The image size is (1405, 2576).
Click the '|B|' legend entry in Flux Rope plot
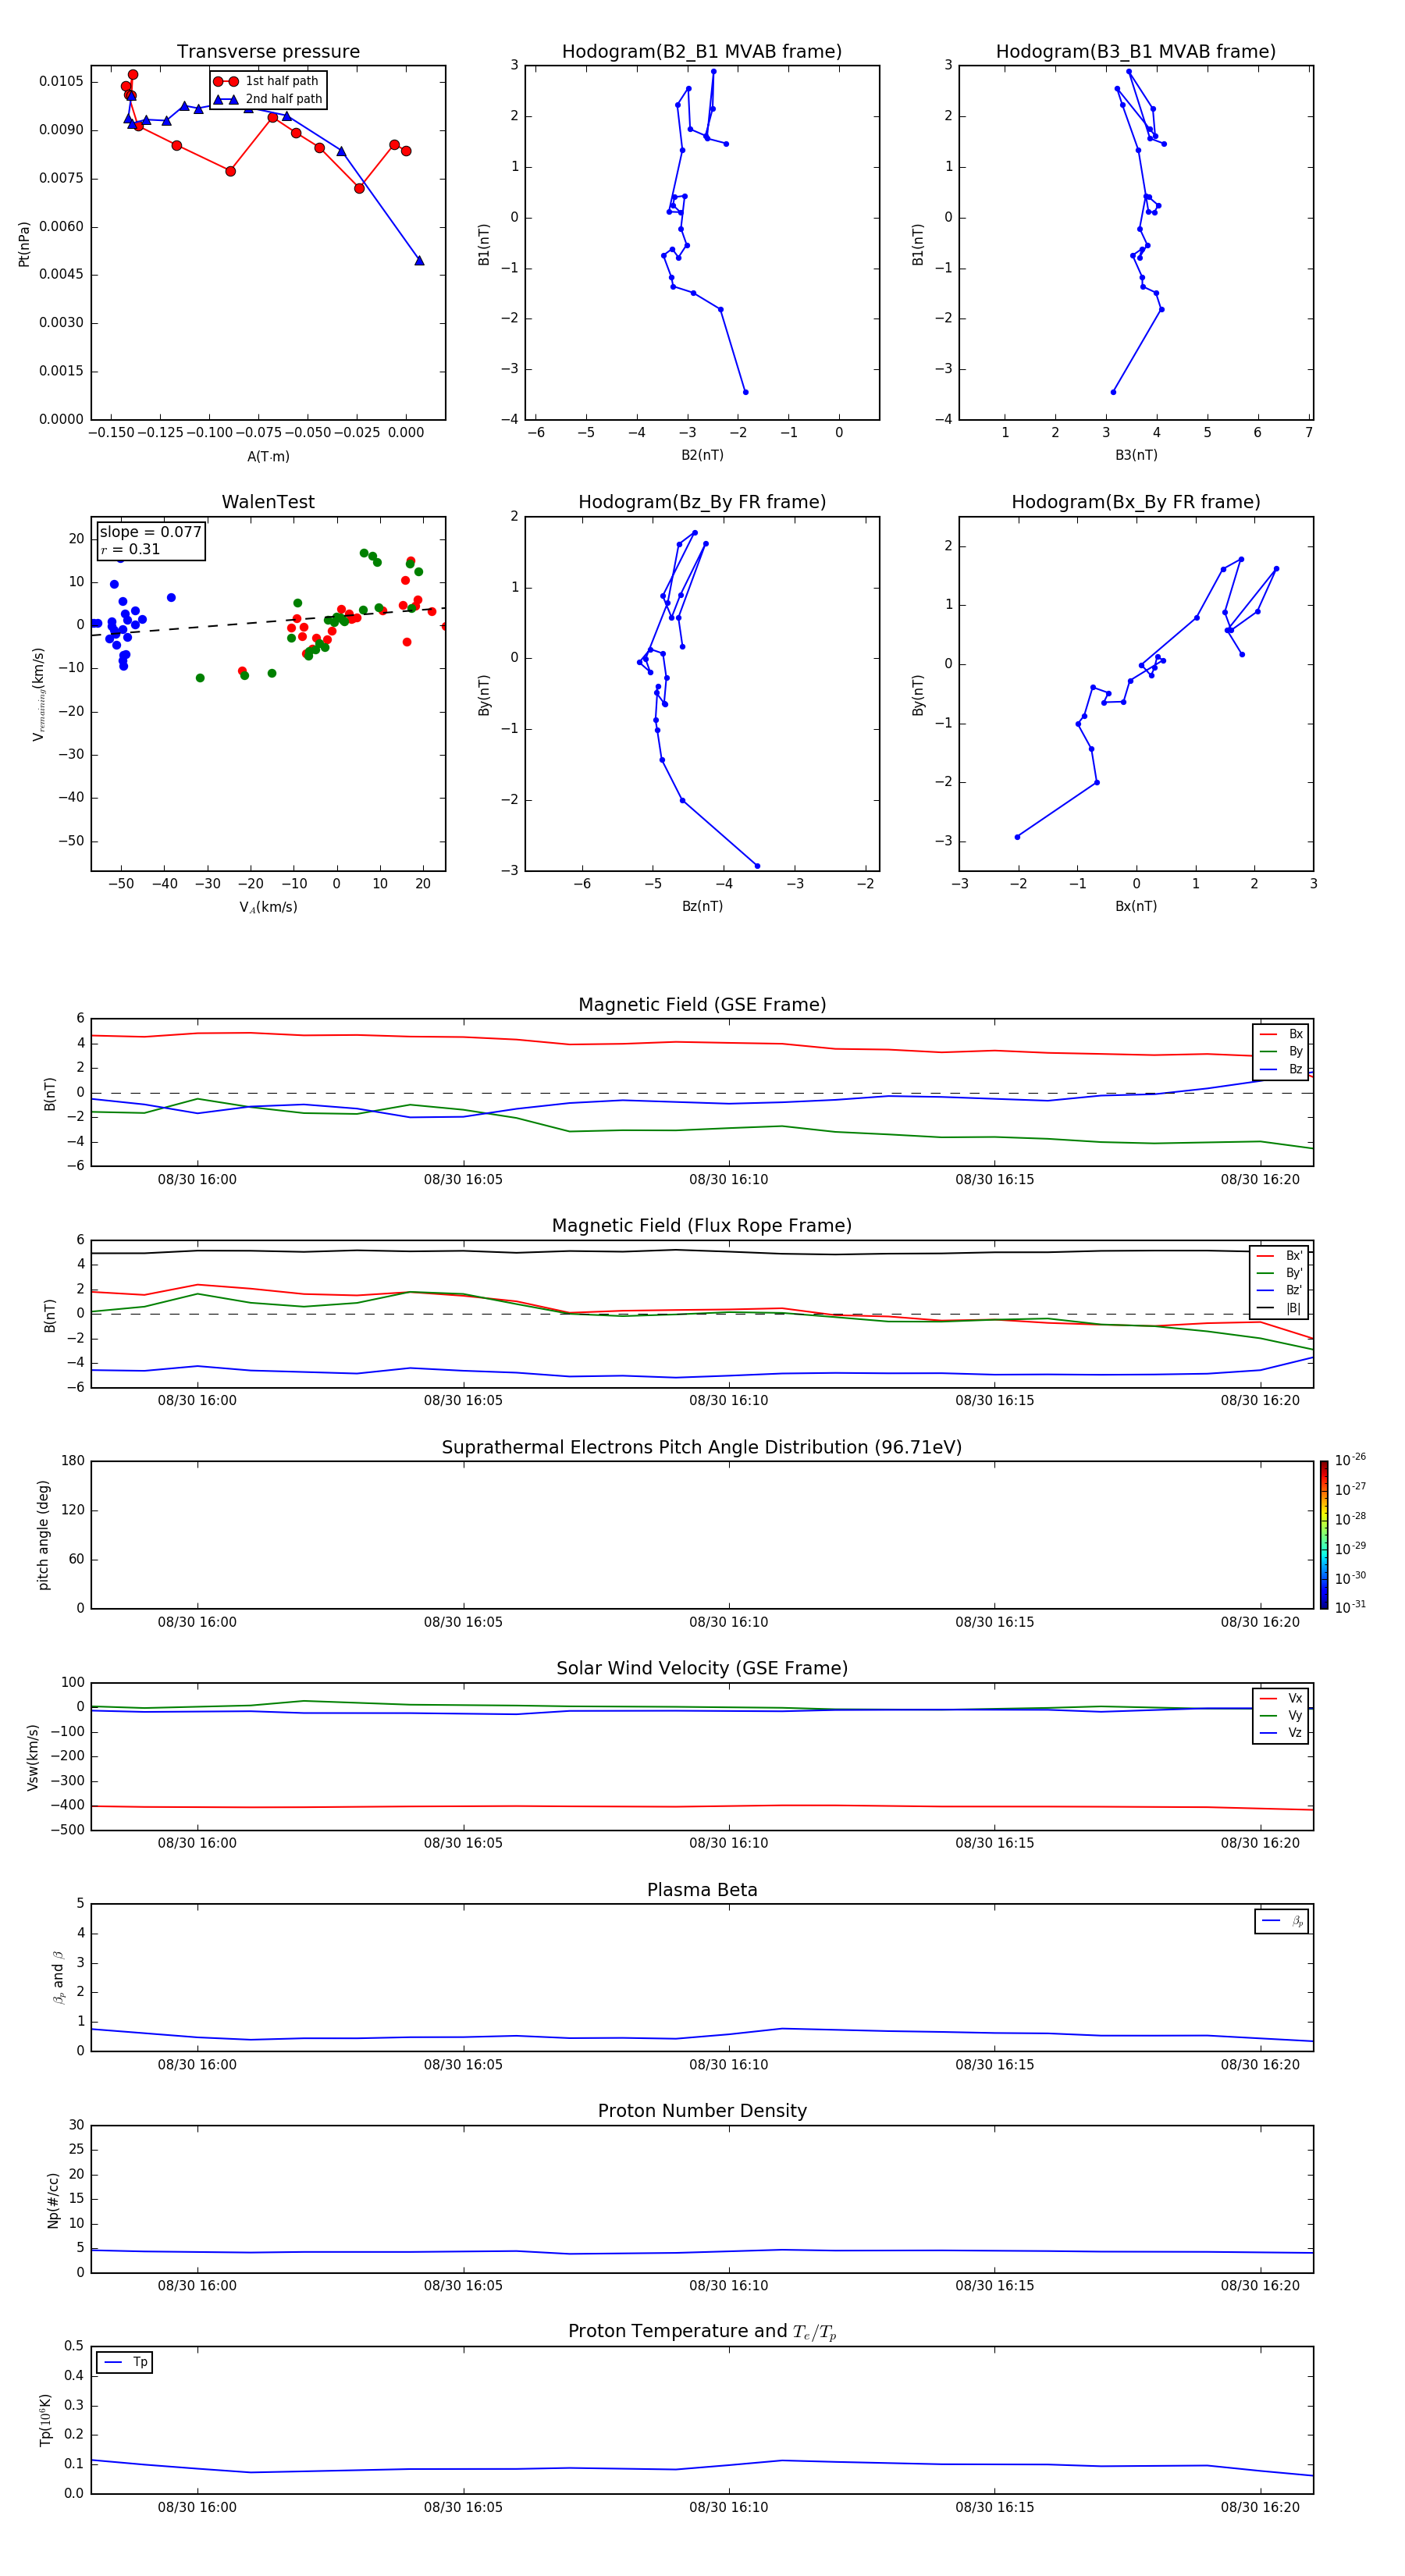[x=1280, y=1308]
